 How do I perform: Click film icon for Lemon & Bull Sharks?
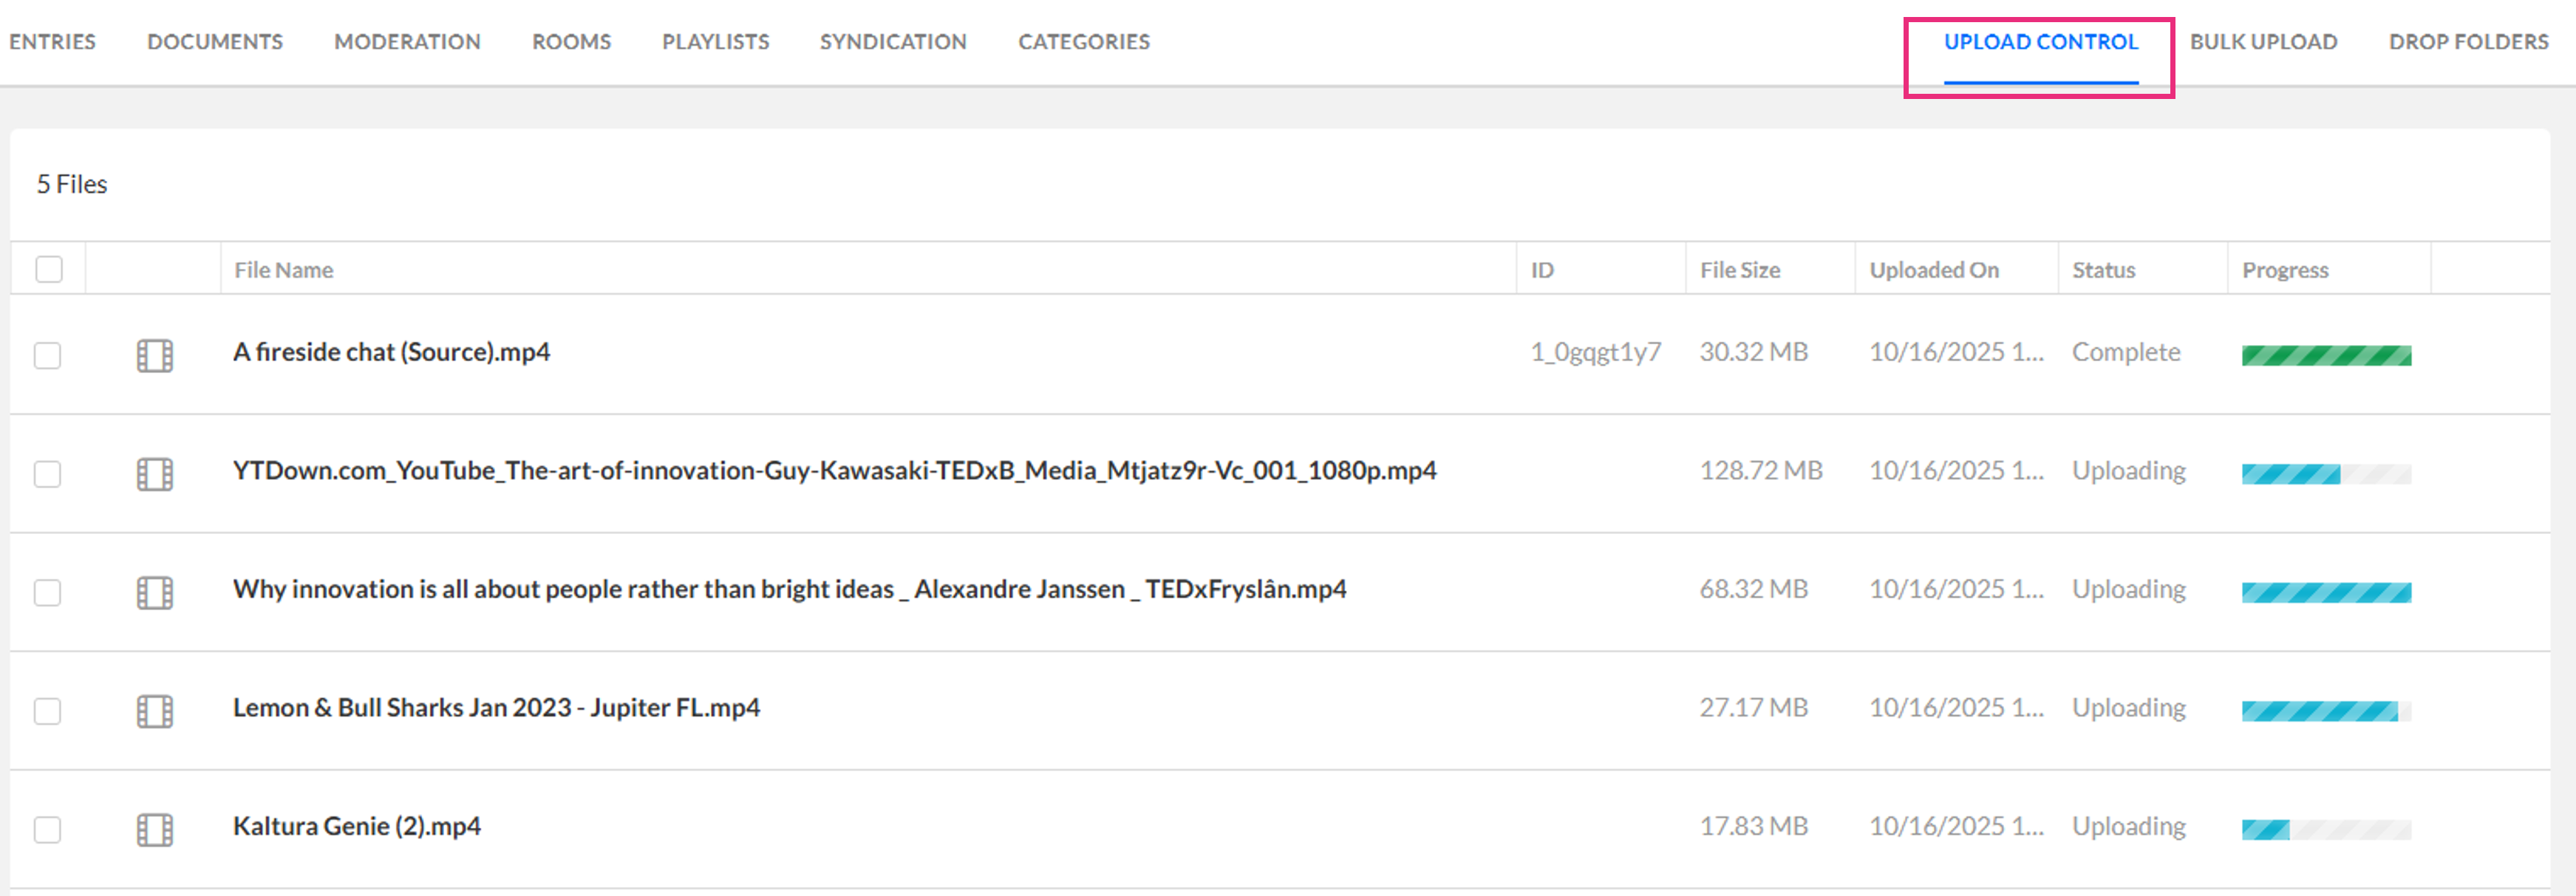point(155,710)
